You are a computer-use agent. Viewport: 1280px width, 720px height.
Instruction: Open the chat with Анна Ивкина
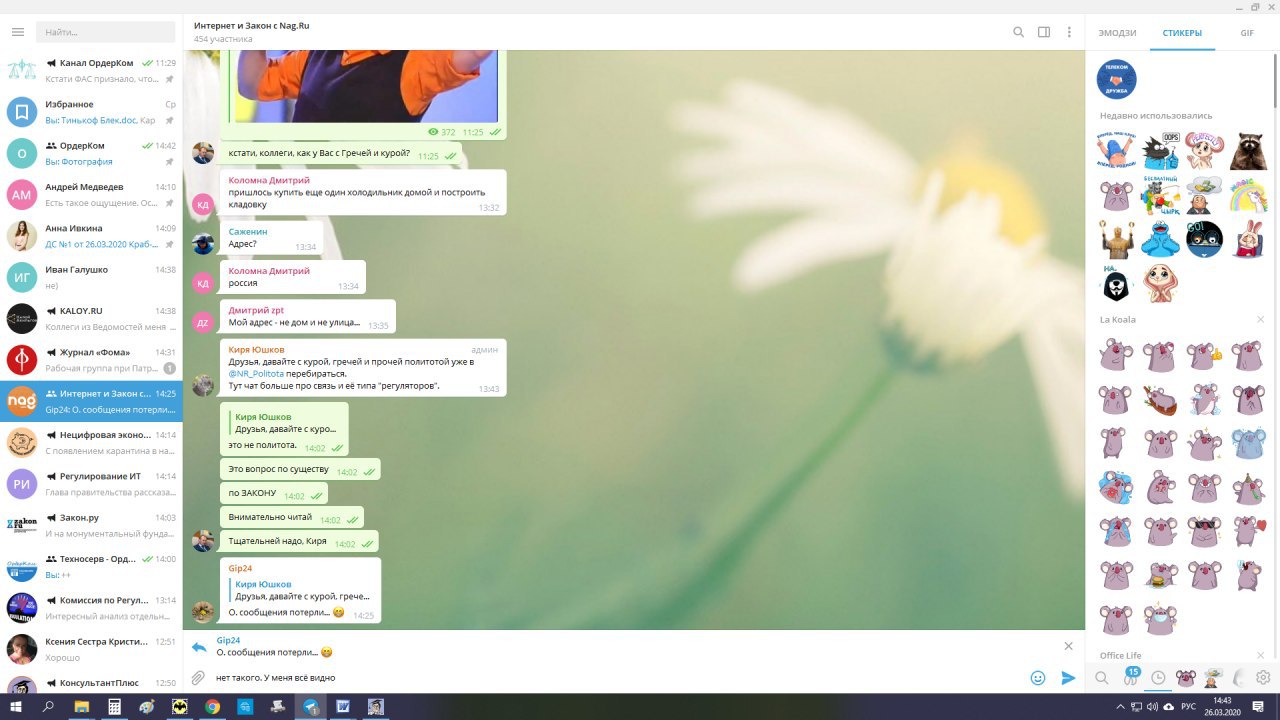[x=91, y=236]
